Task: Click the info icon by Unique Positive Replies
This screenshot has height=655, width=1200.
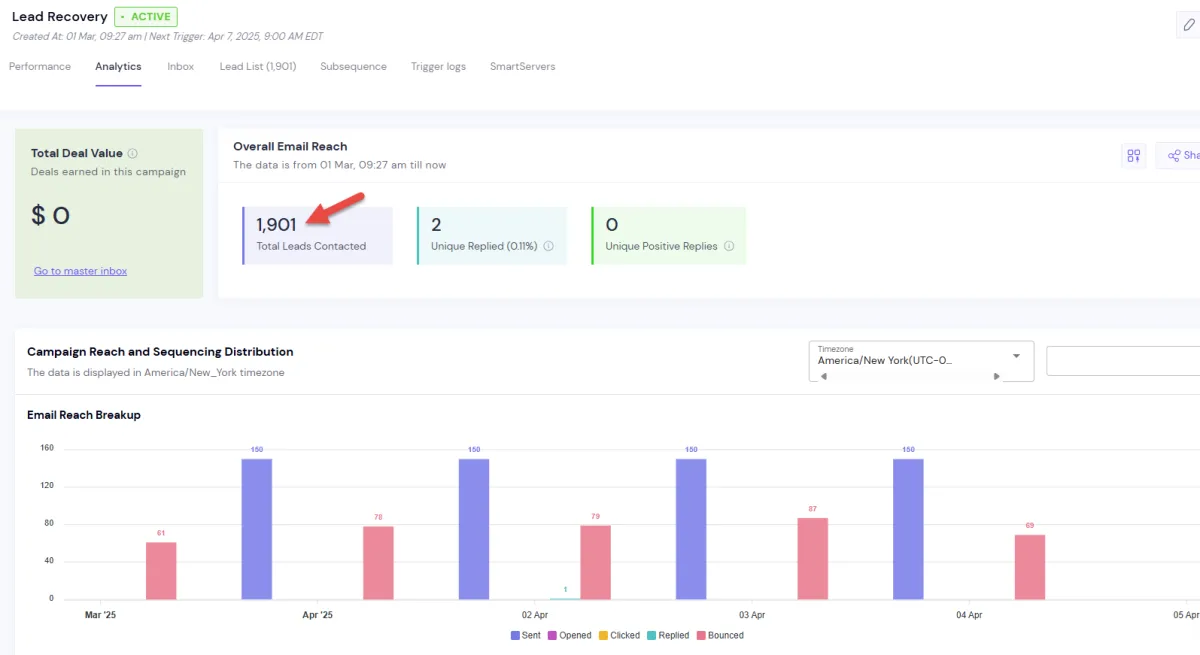Action: [x=728, y=246]
